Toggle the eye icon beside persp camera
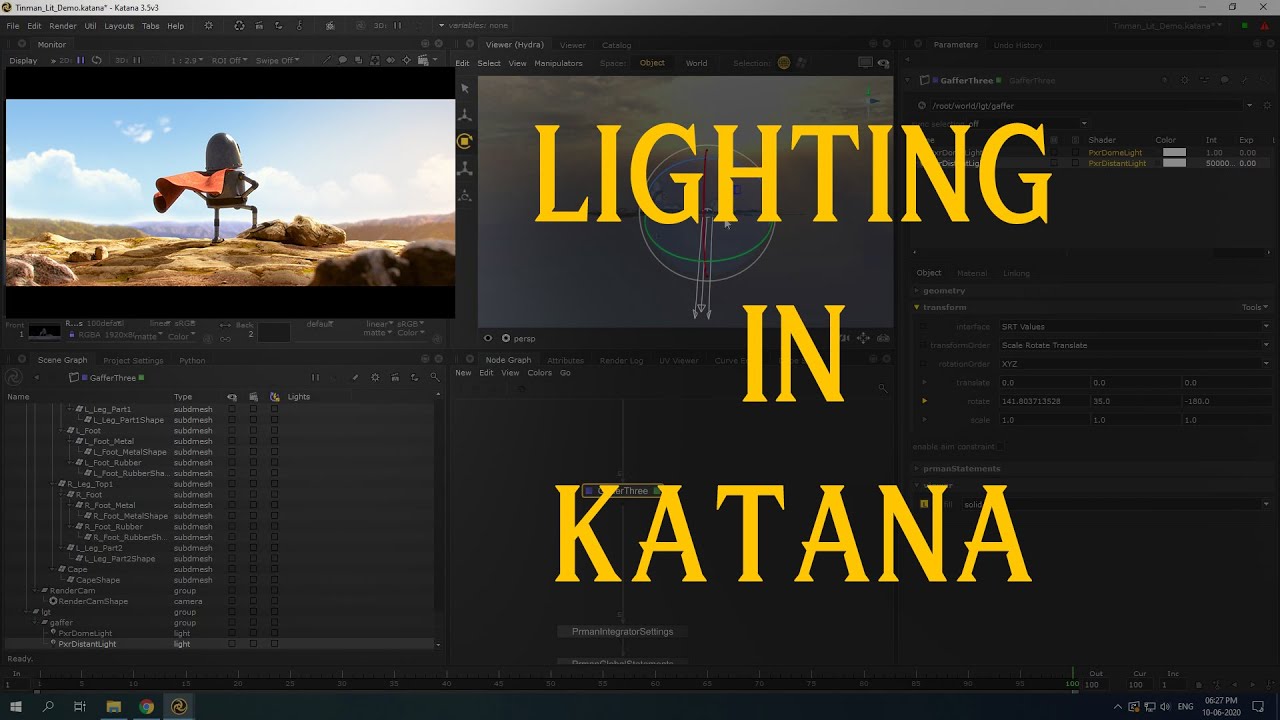The height and width of the screenshot is (720, 1280). pos(488,338)
